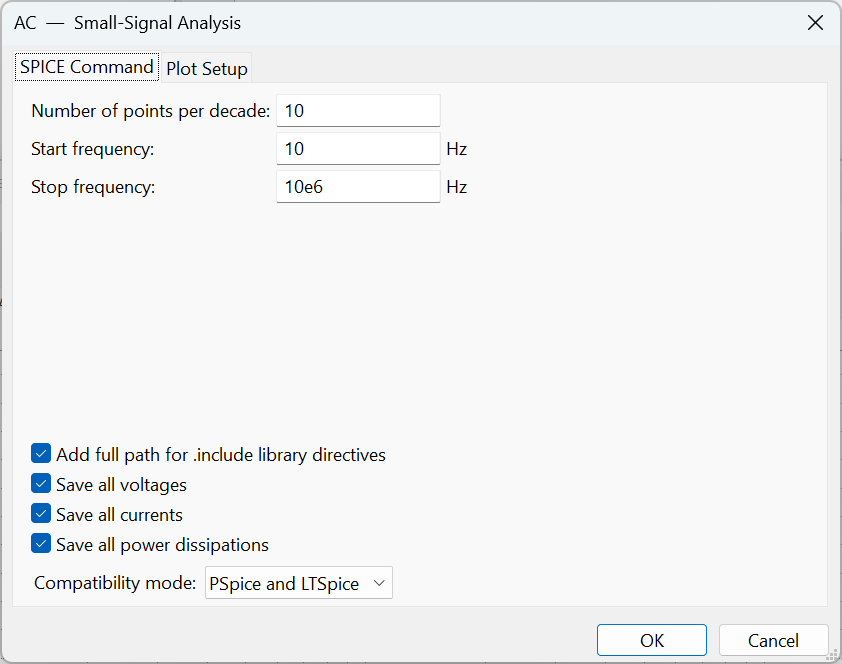Screen dimensions: 842x664
Task: Focus the Start frequency input box
Action: click(x=358, y=149)
